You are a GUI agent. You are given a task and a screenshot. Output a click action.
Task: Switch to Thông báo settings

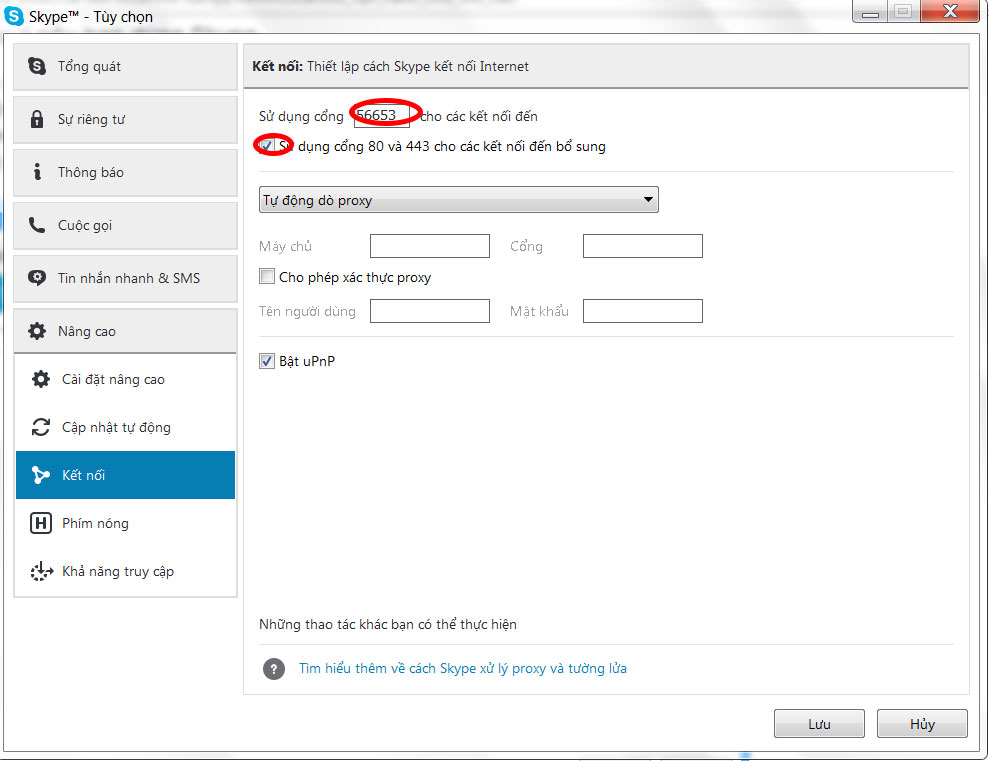[x=125, y=172]
